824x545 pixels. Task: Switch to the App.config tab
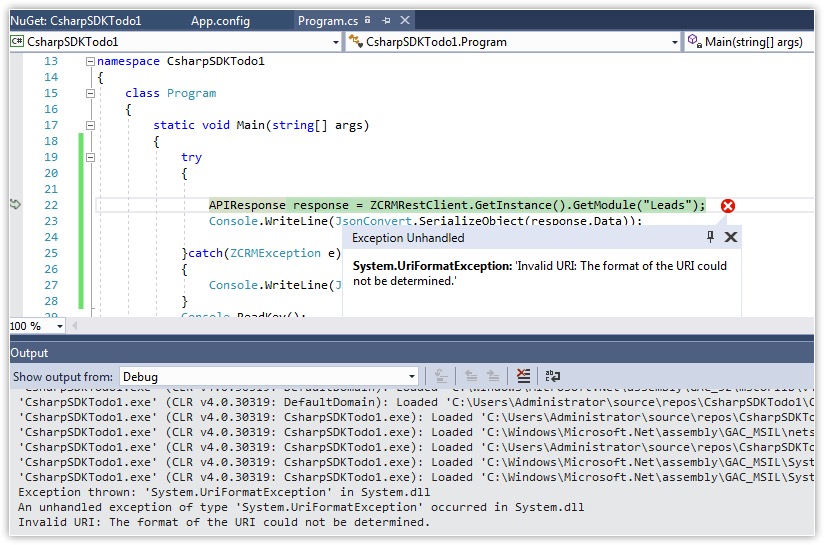pos(220,21)
